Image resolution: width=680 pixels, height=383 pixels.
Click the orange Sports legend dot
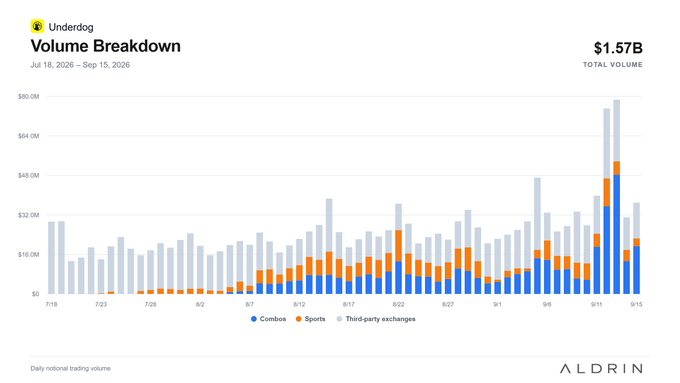coord(298,319)
